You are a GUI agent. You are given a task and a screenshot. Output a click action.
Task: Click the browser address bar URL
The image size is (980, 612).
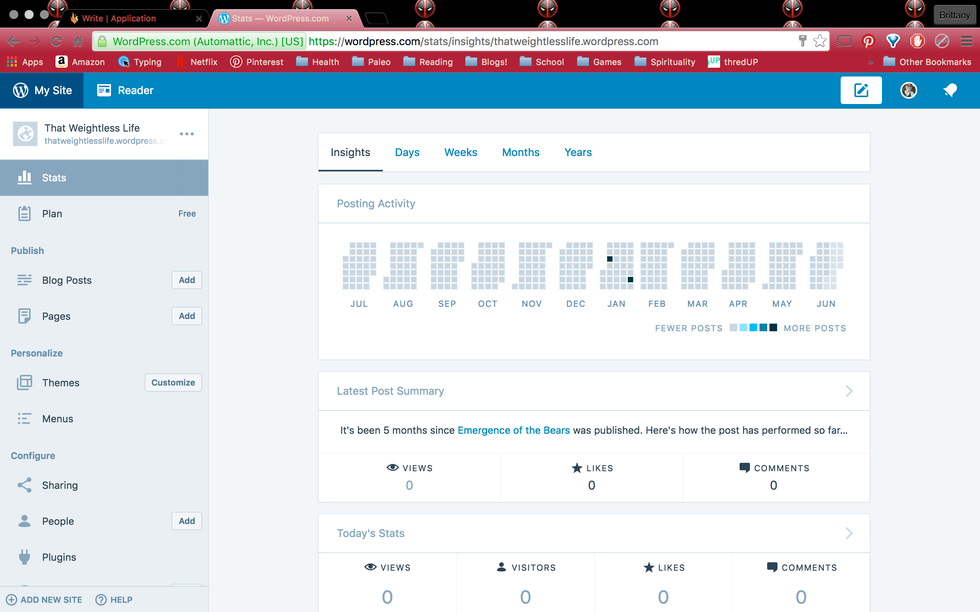click(483, 41)
